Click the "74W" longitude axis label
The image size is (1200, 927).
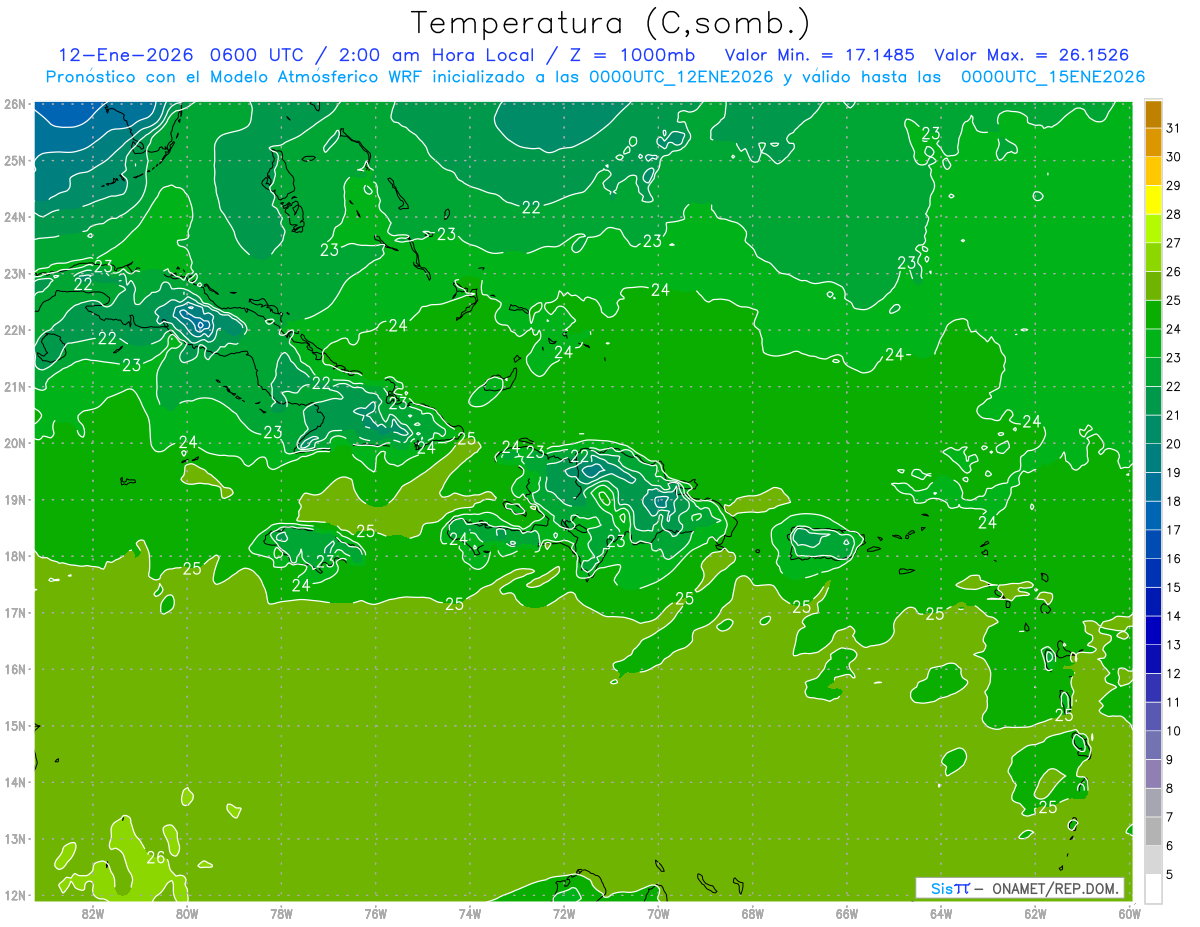(469, 913)
